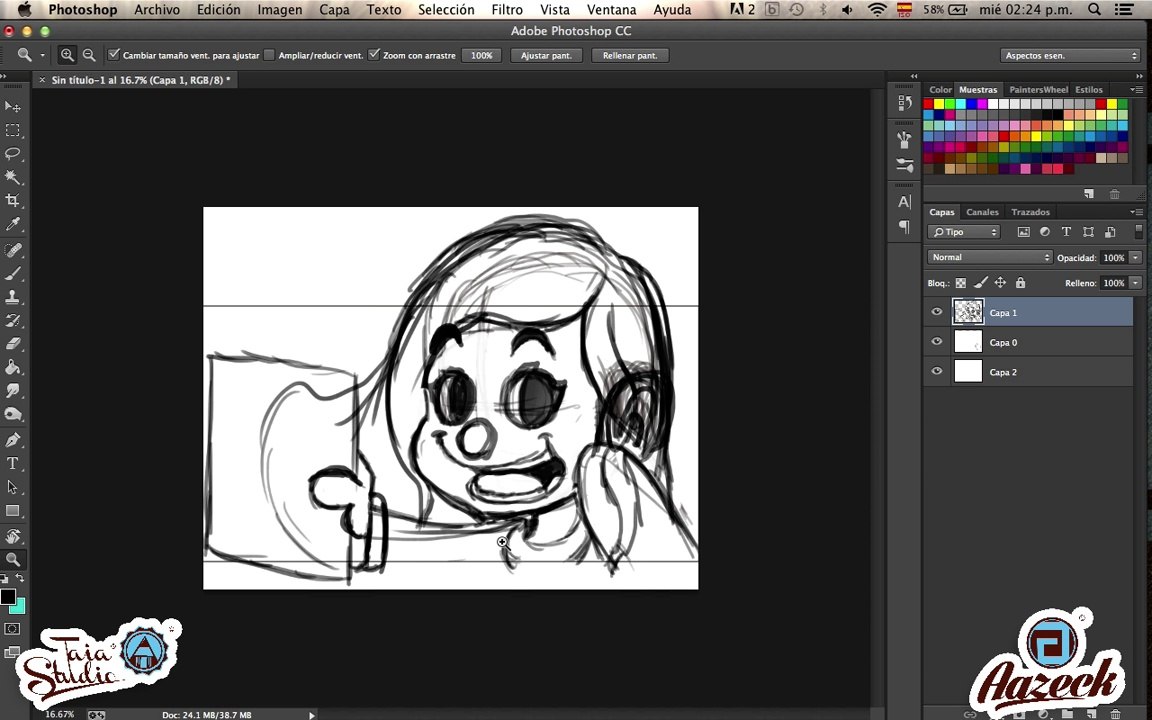This screenshot has width=1152, height=720.
Task: Toggle visibility of Capa 2 layer
Action: coord(937,372)
